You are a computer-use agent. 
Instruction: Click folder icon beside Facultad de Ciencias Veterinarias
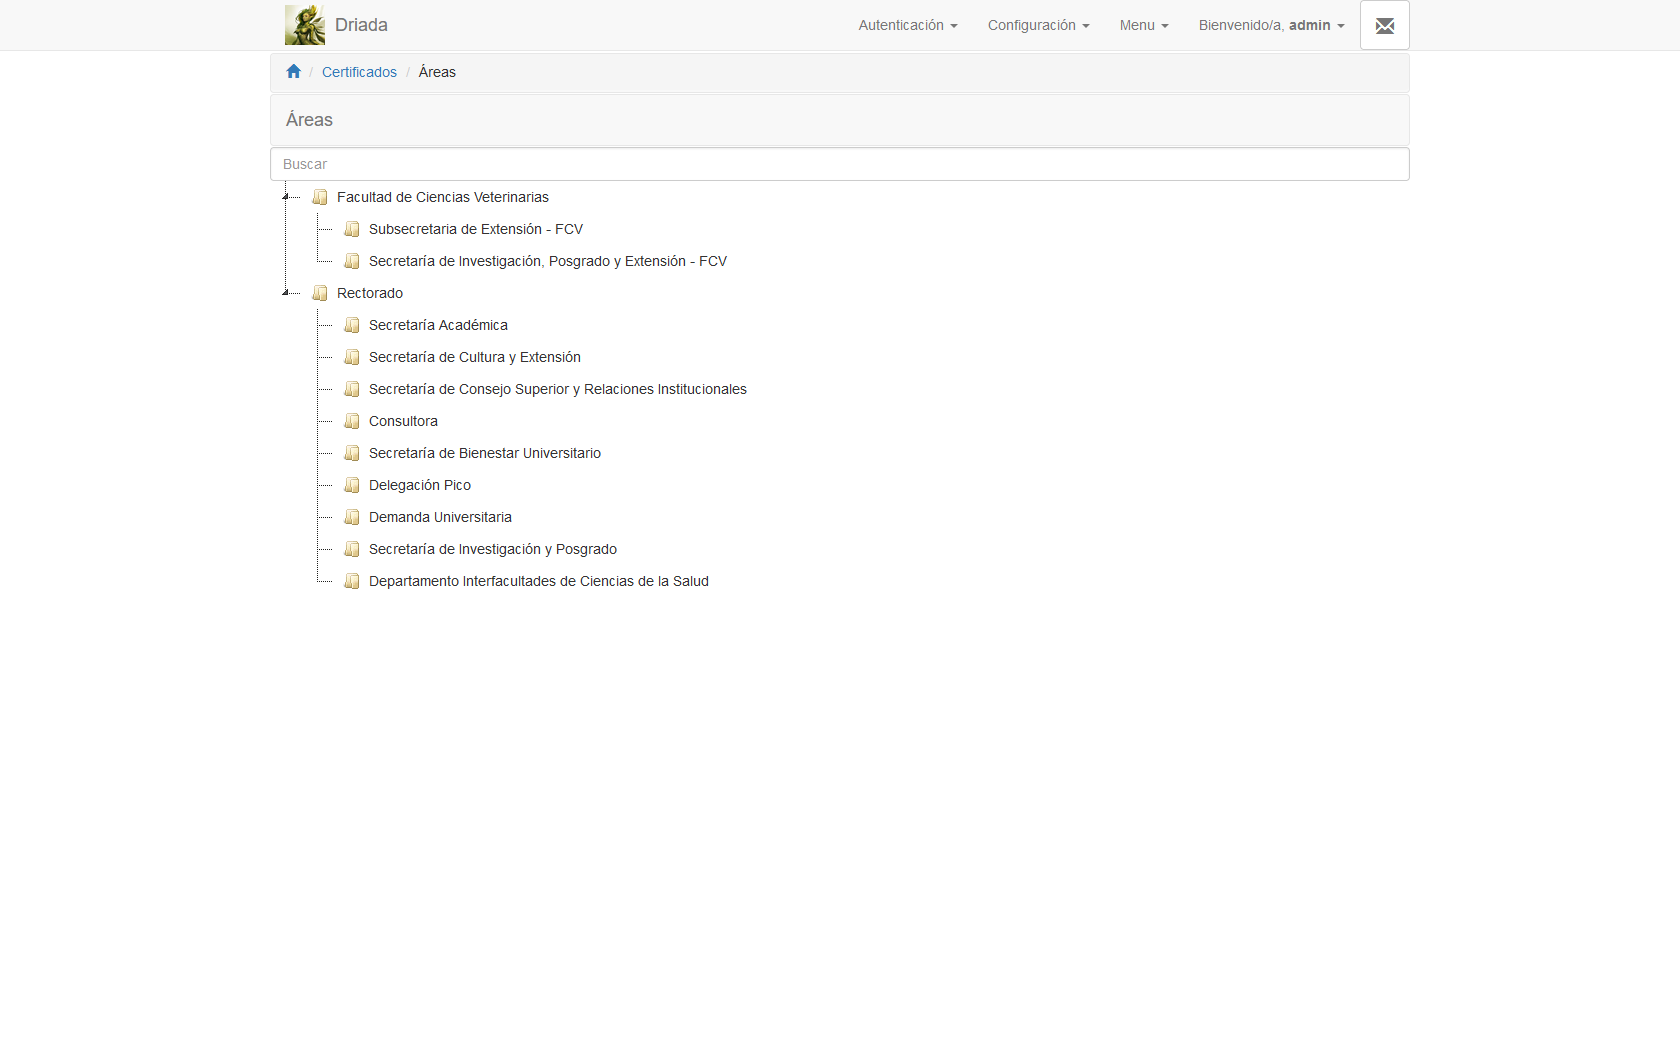point(320,198)
